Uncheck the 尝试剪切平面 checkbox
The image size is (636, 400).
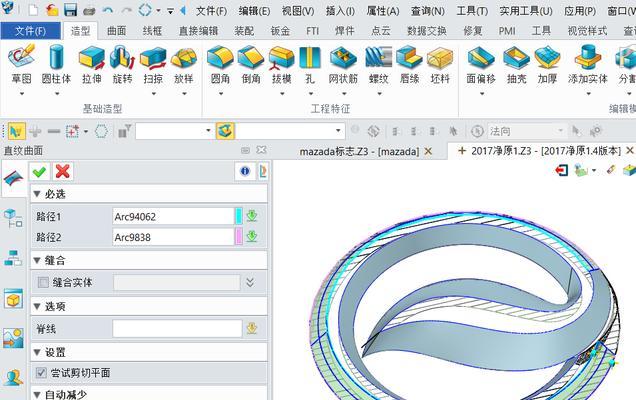pyautogui.click(x=41, y=372)
